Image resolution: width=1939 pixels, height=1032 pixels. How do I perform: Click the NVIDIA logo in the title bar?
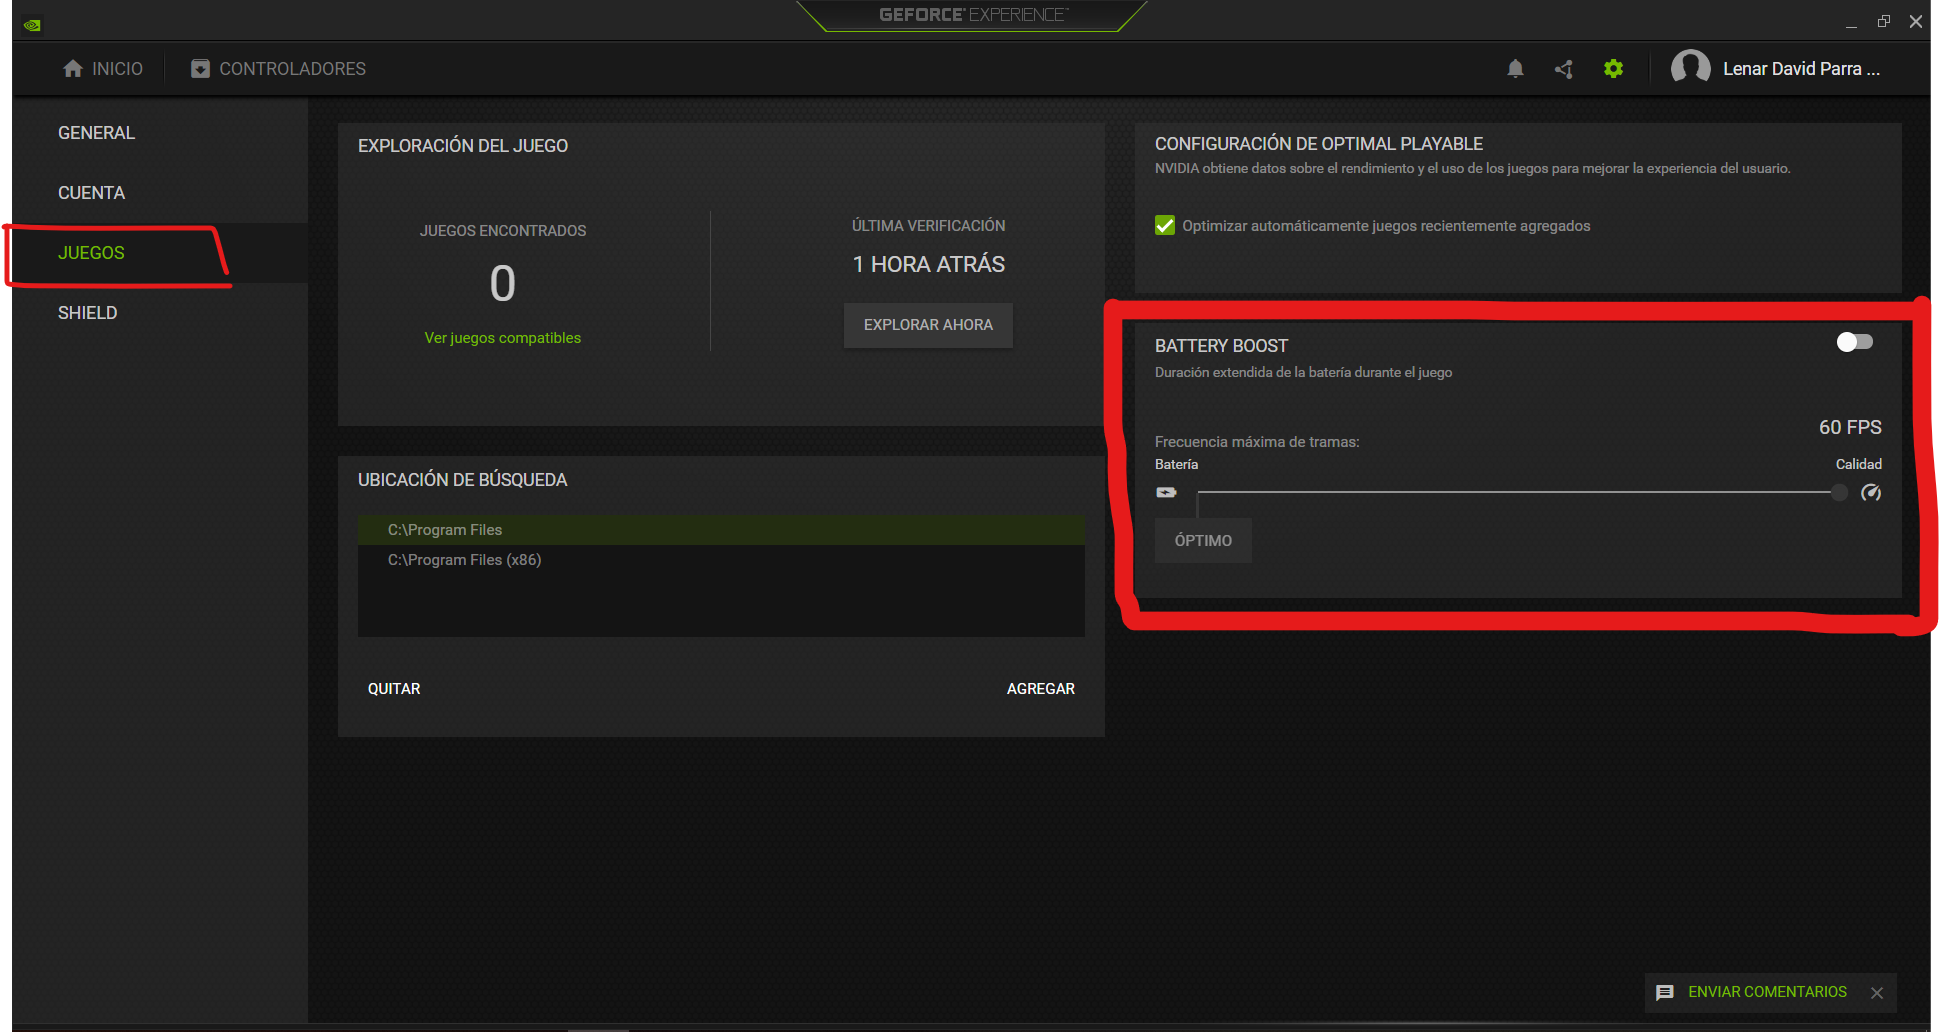pyautogui.click(x=32, y=25)
